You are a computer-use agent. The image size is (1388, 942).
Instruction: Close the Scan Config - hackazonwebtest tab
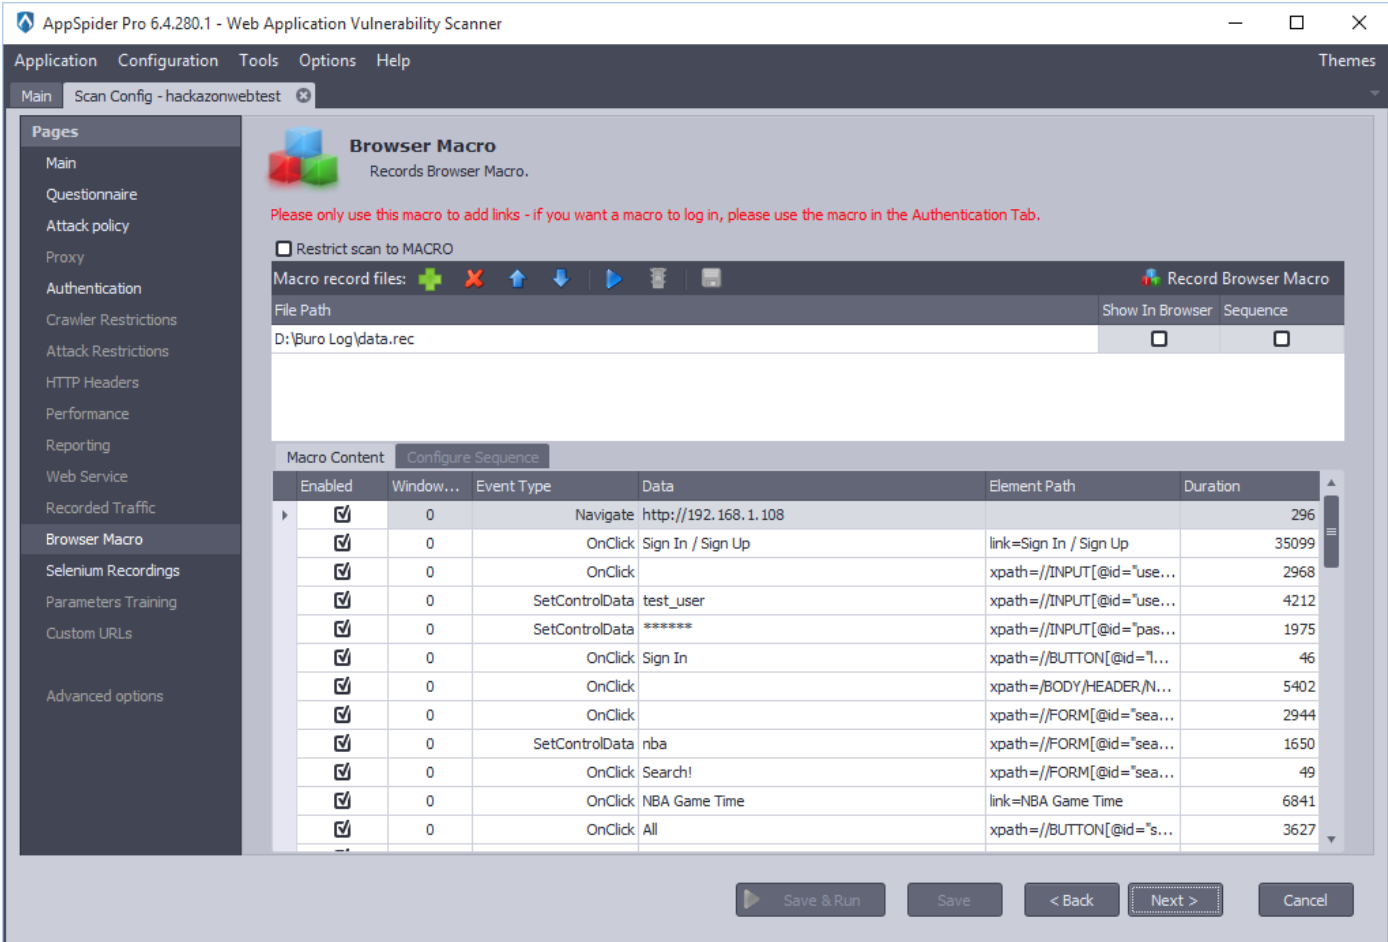pyautogui.click(x=303, y=95)
